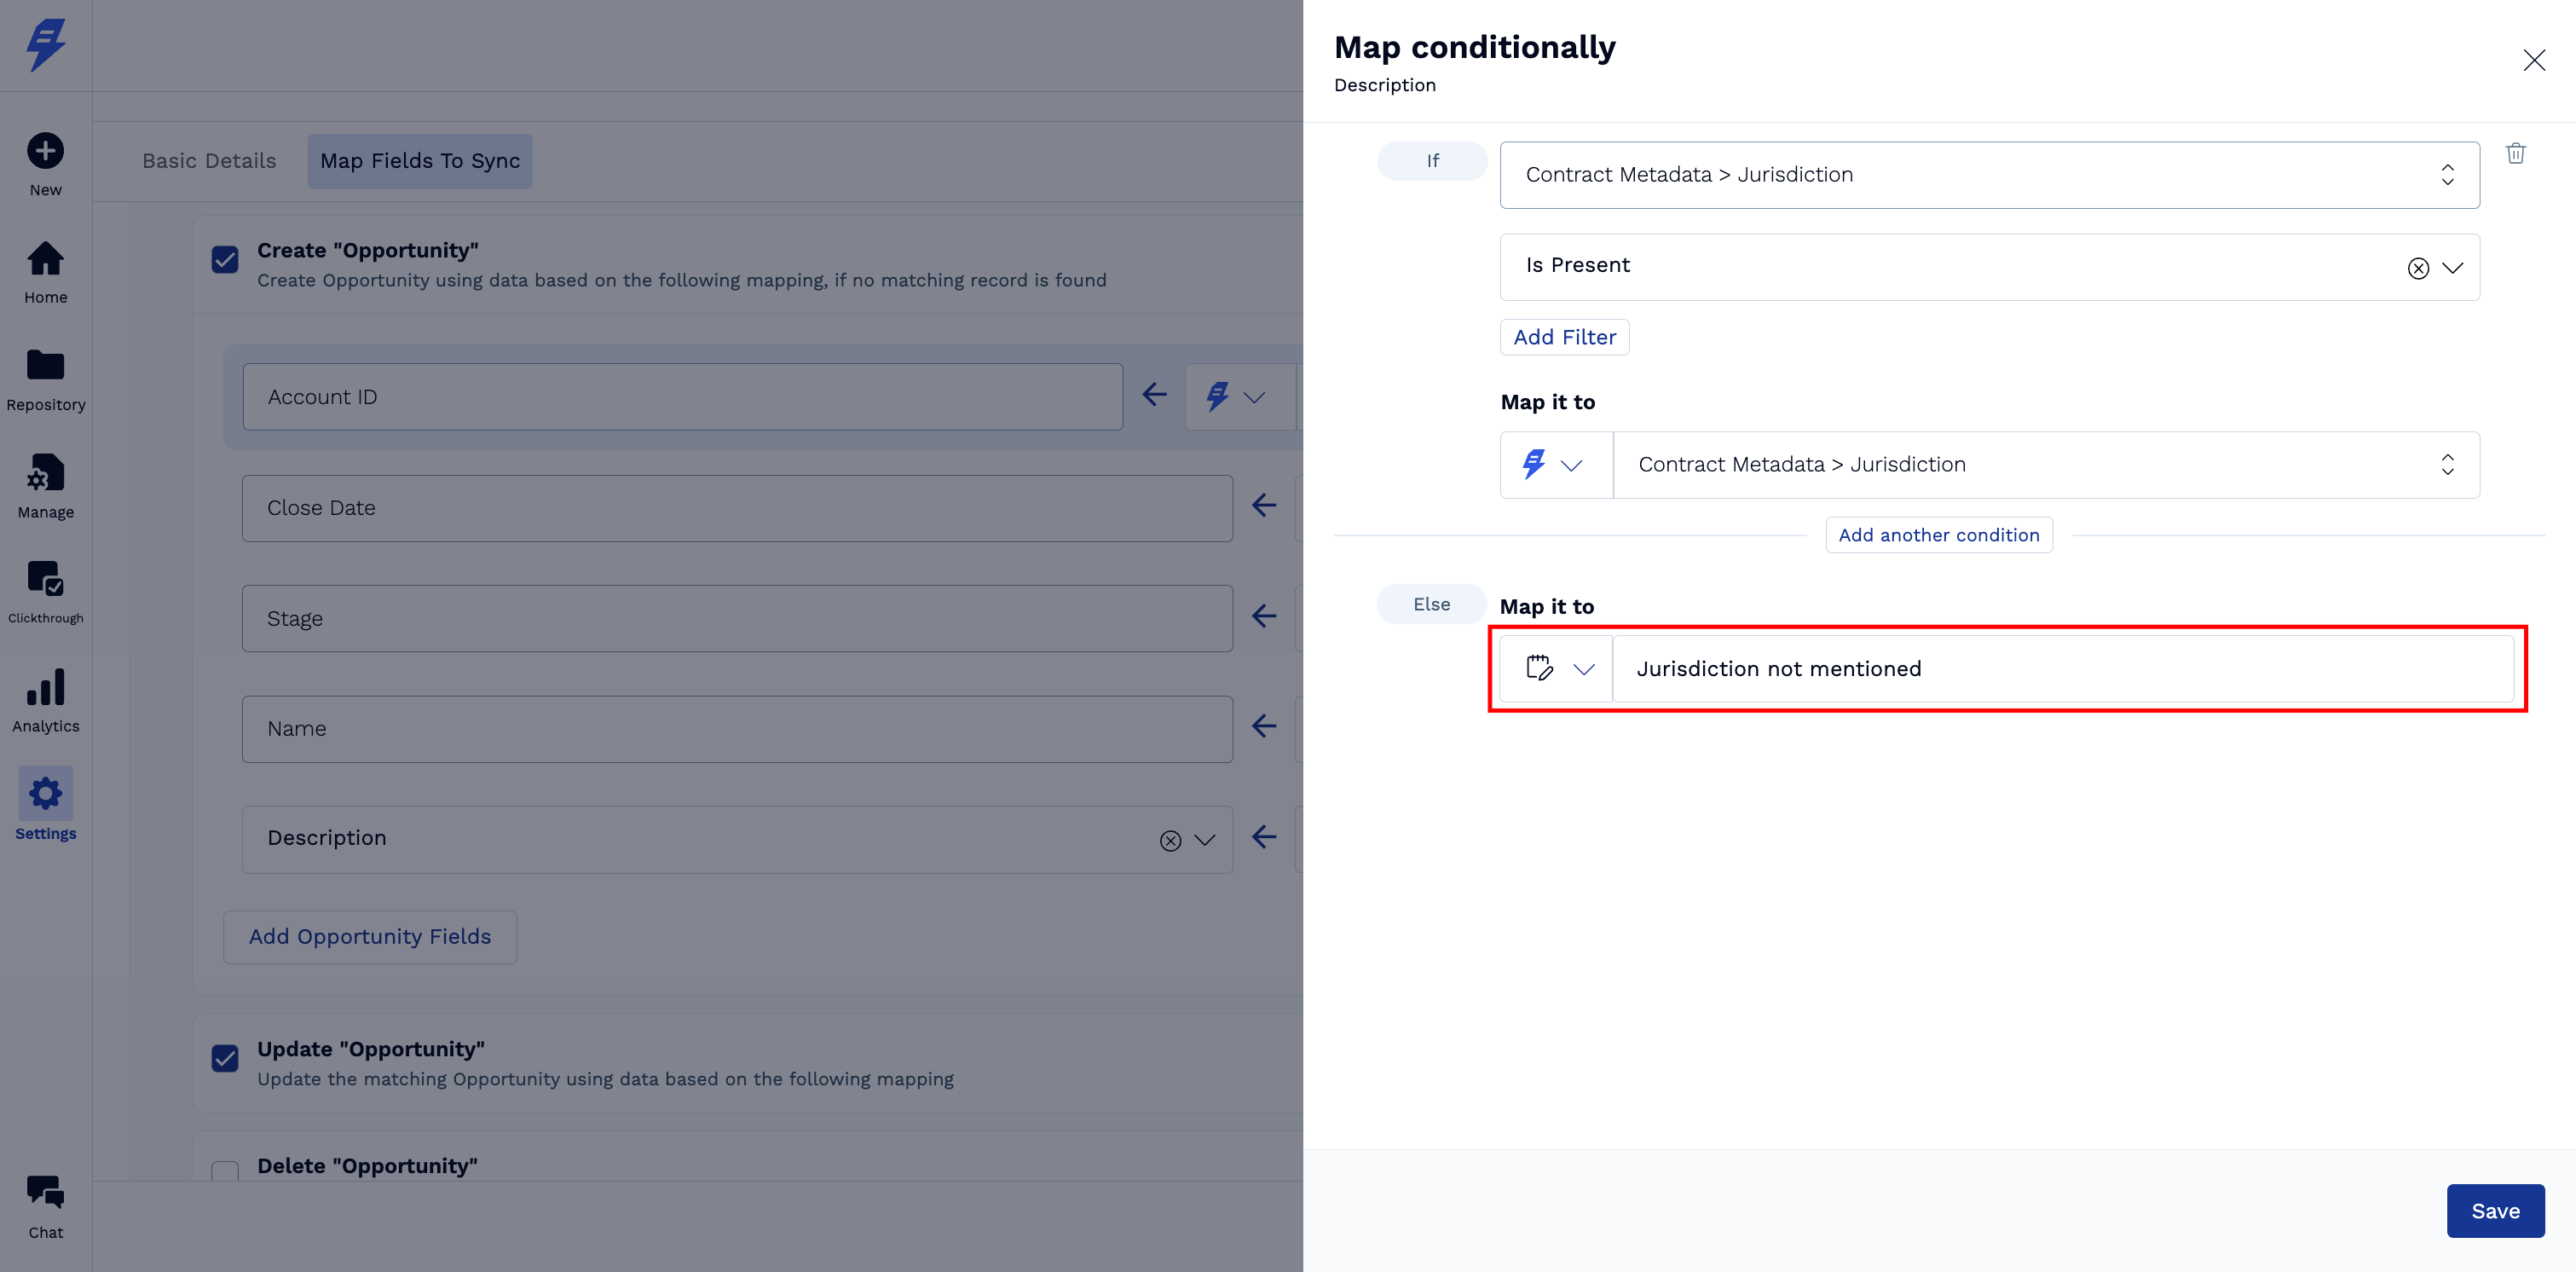Go to the Clickthrough section

45,579
